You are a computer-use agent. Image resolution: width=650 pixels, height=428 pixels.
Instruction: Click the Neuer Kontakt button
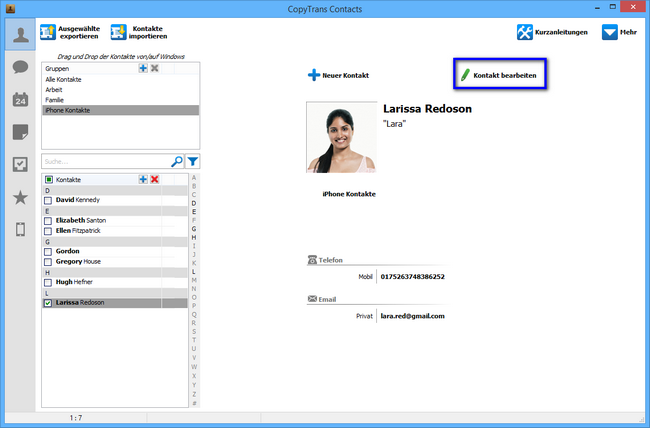pos(342,75)
